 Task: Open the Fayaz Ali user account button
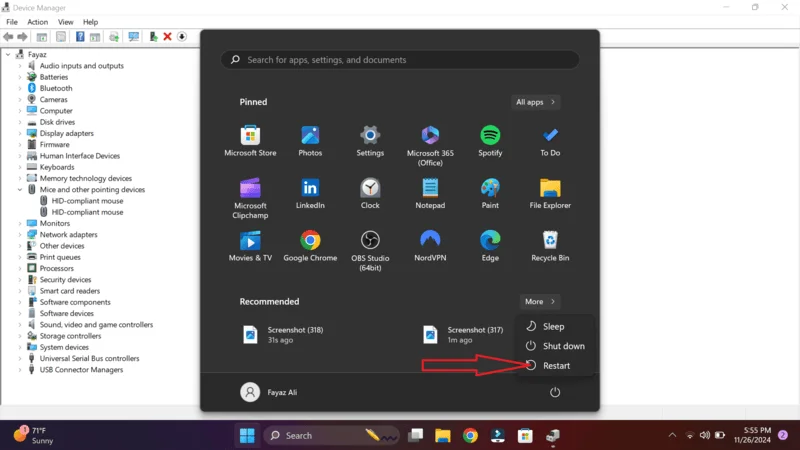(269, 392)
